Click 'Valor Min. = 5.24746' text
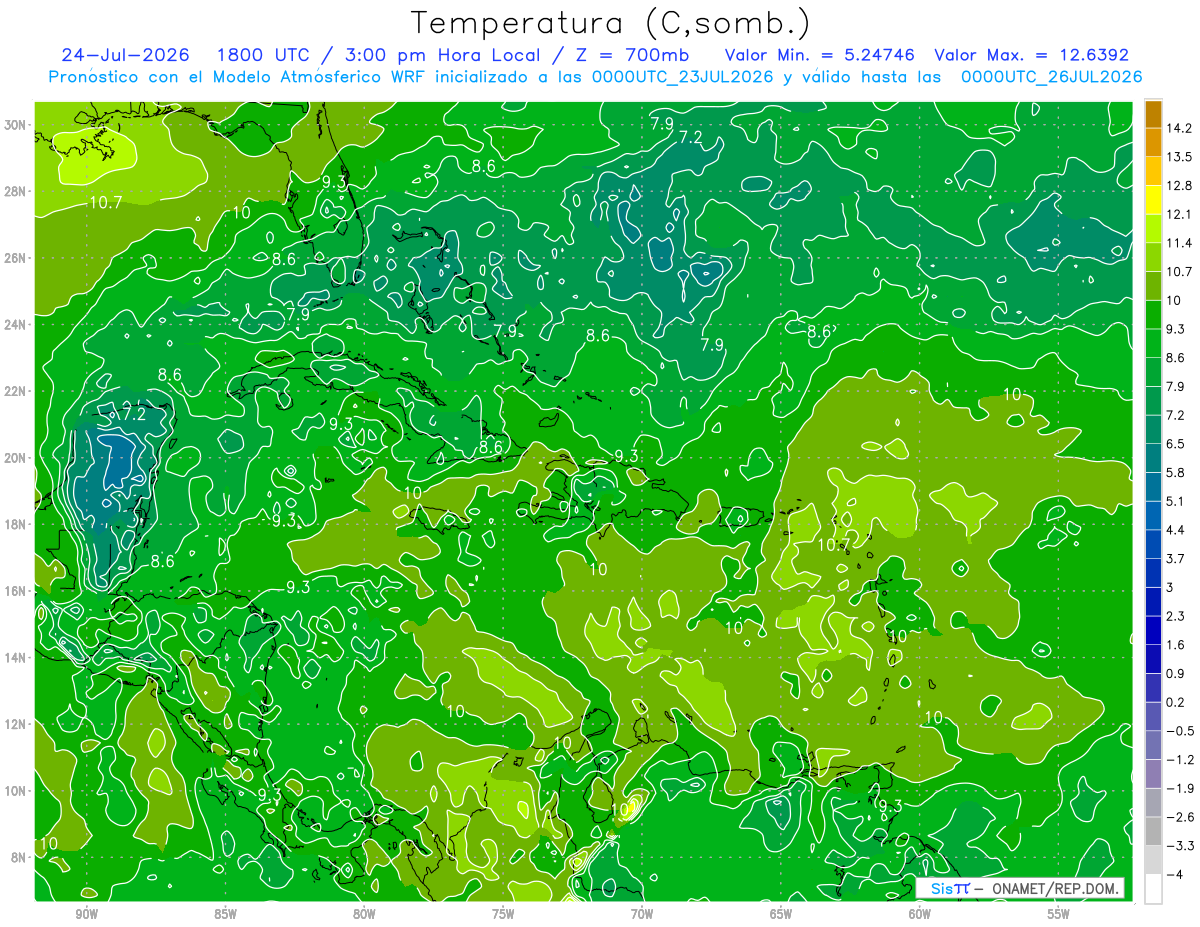The height and width of the screenshot is (927, 1200). tap(818, 55)
